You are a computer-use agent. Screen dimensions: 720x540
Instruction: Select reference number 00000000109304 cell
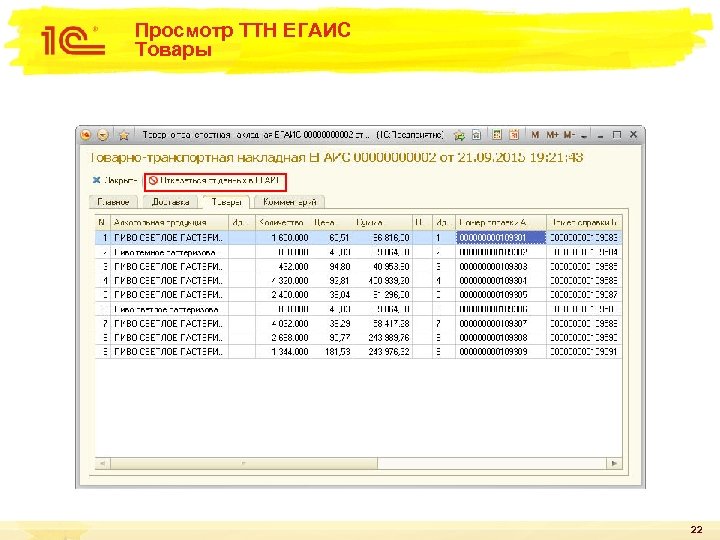click(501, 281)
